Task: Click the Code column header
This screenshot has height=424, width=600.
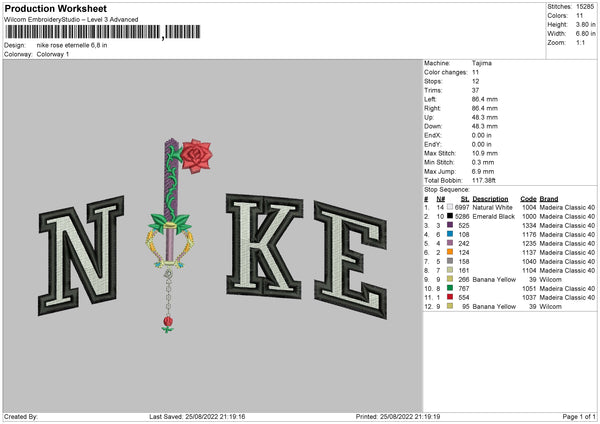Action: tap(528, 199)
